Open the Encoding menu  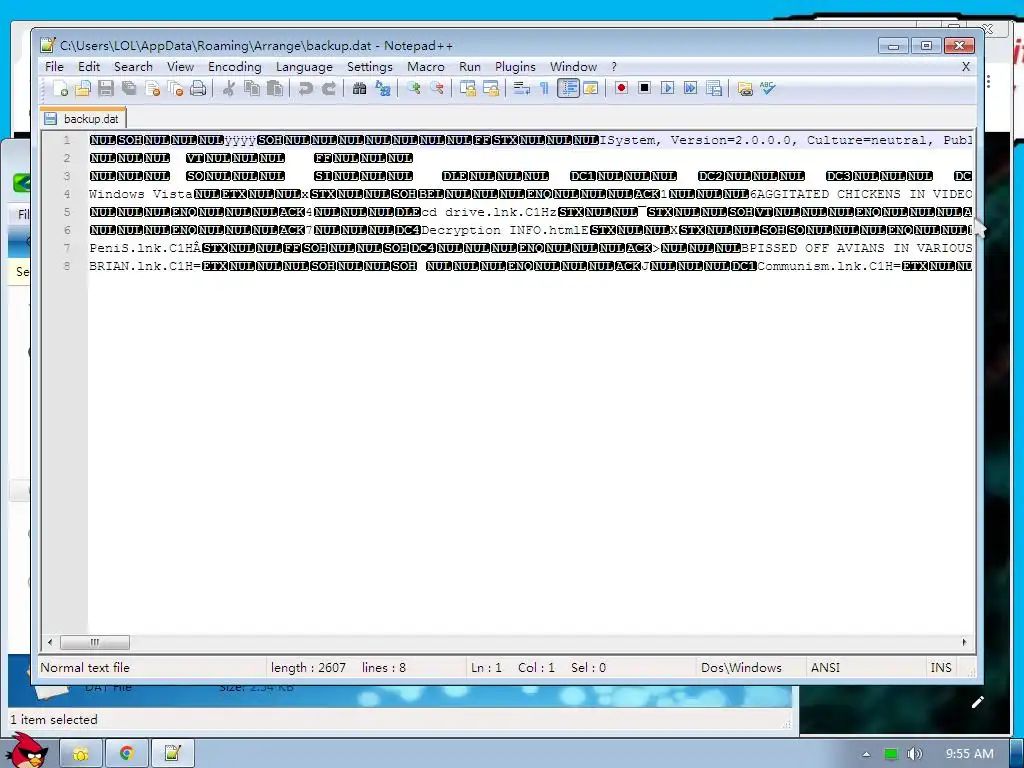(x=234, y=67)
